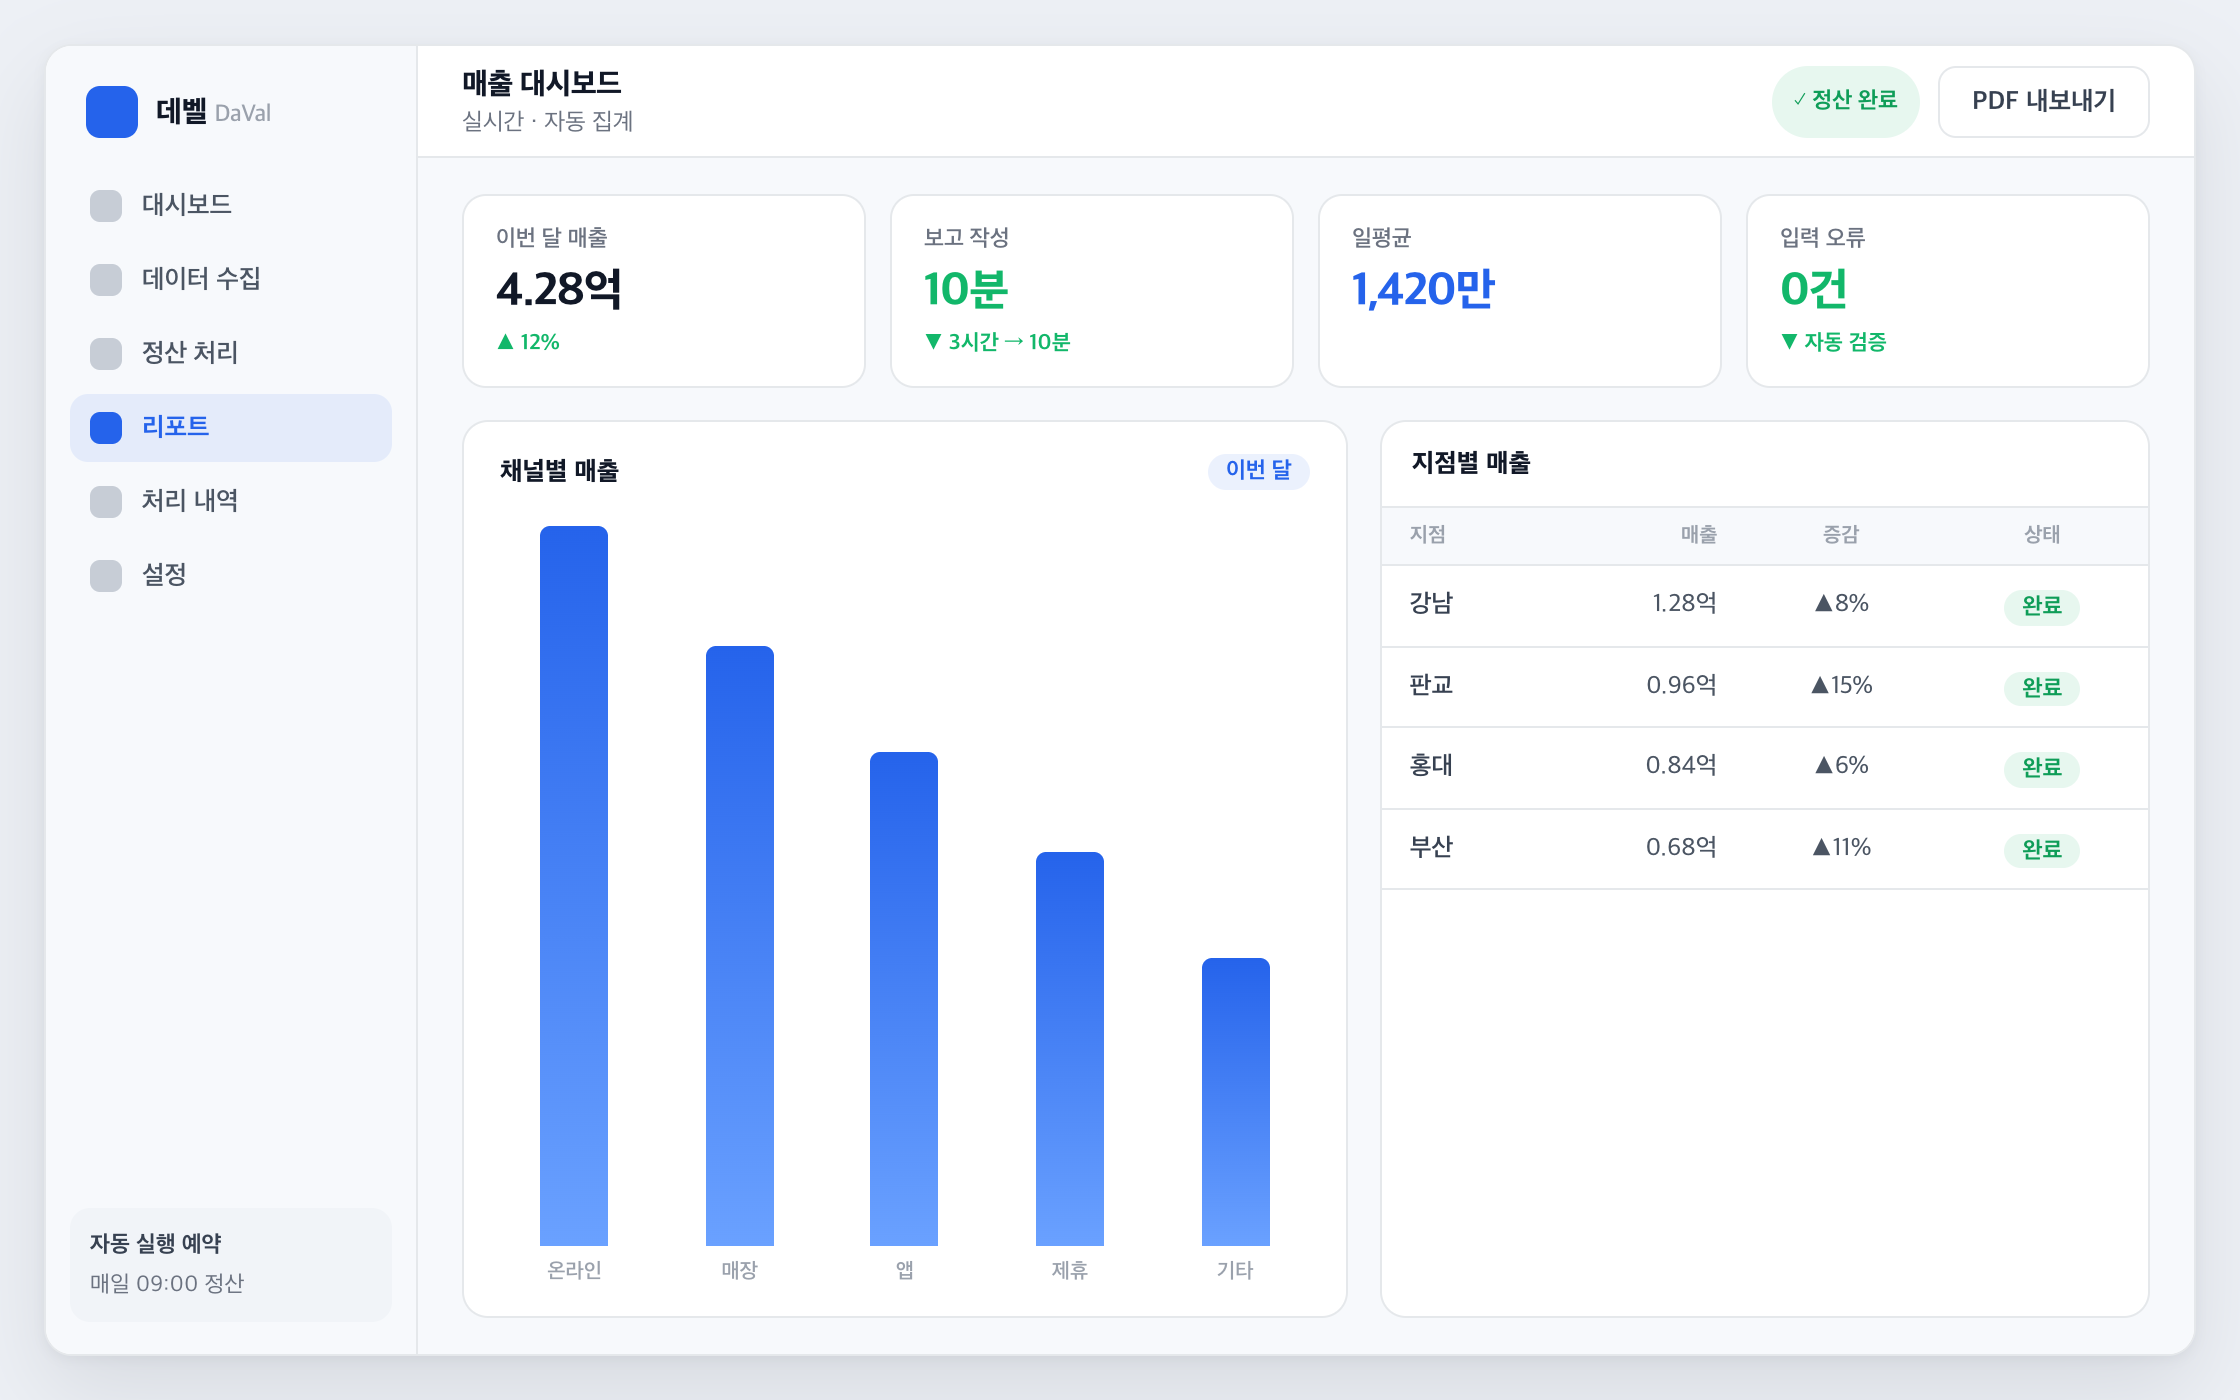Screen dimensions: 2240x1400
Task: Select the 온라인 channel bar
Action: [574, 885]
